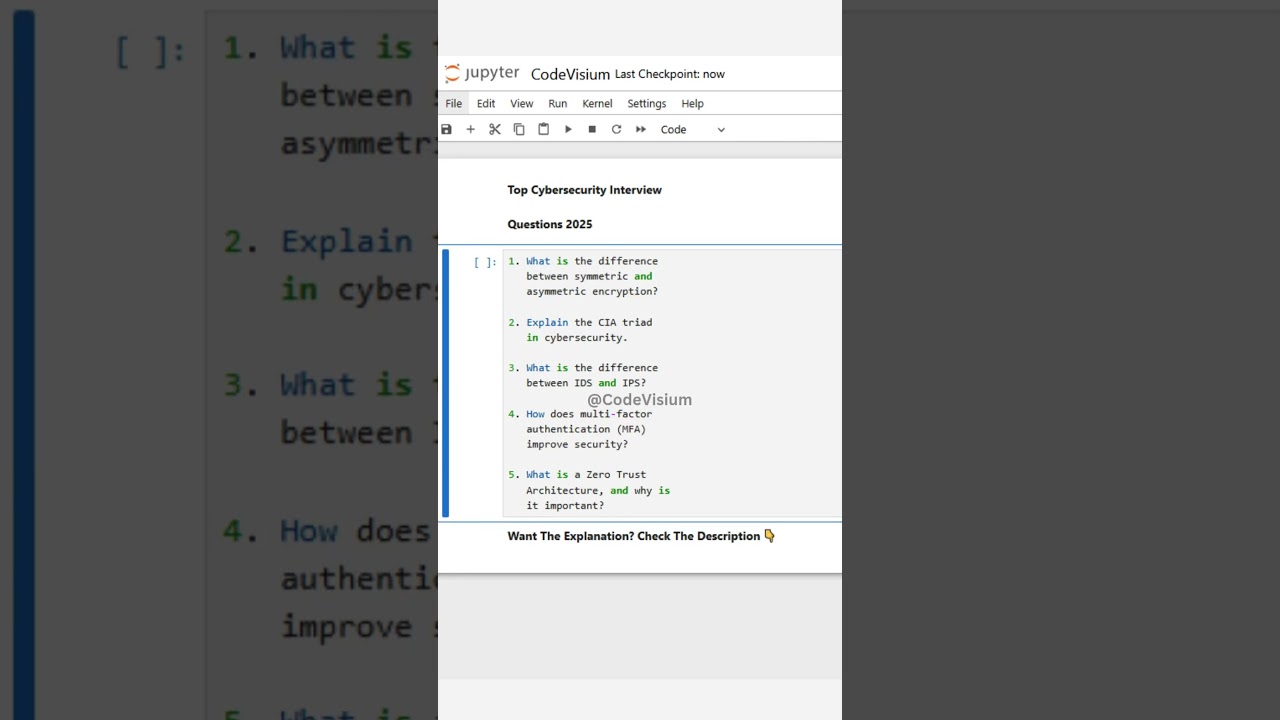Open the Edit menu

click(x=486, y=103)
